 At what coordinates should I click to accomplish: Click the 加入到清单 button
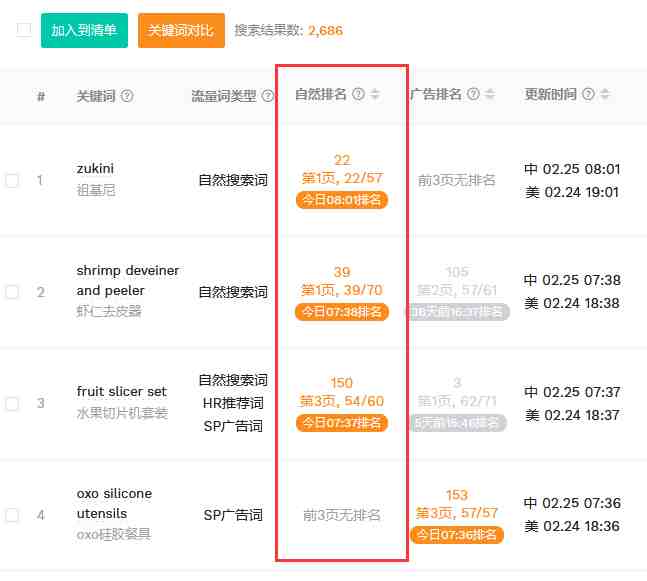click(84, 31)
